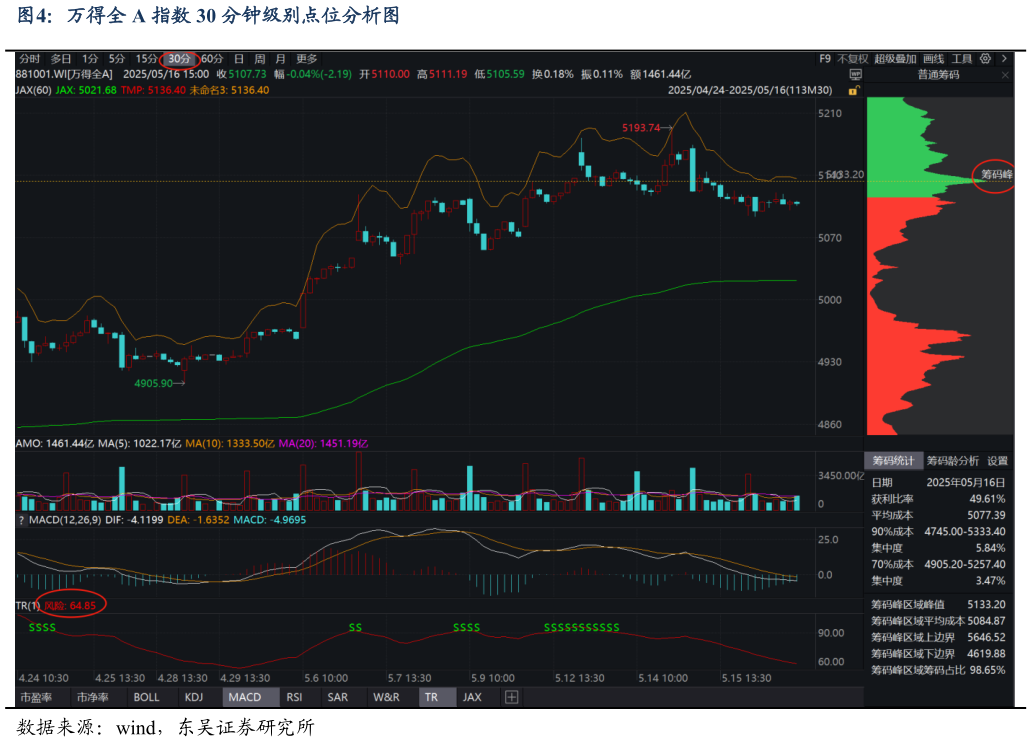Click the question mark beside MACD(12,26,9)
The width and height of the screenshot is (1032, 742).
point(21,520)
